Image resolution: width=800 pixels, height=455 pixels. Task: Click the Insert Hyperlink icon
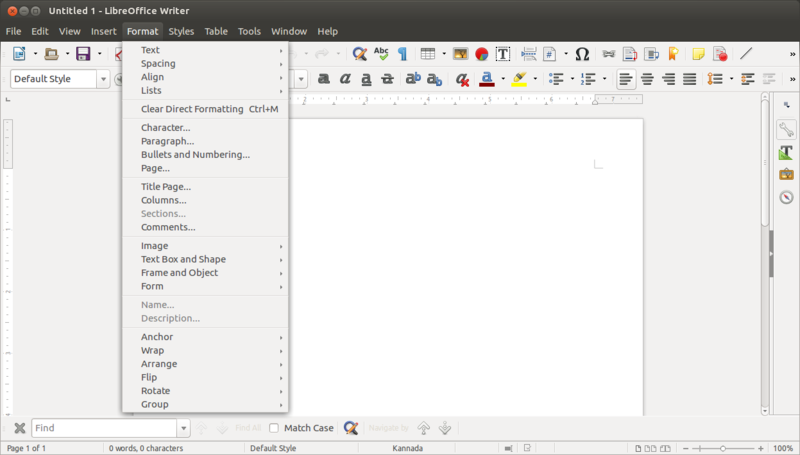click(609, 54)
